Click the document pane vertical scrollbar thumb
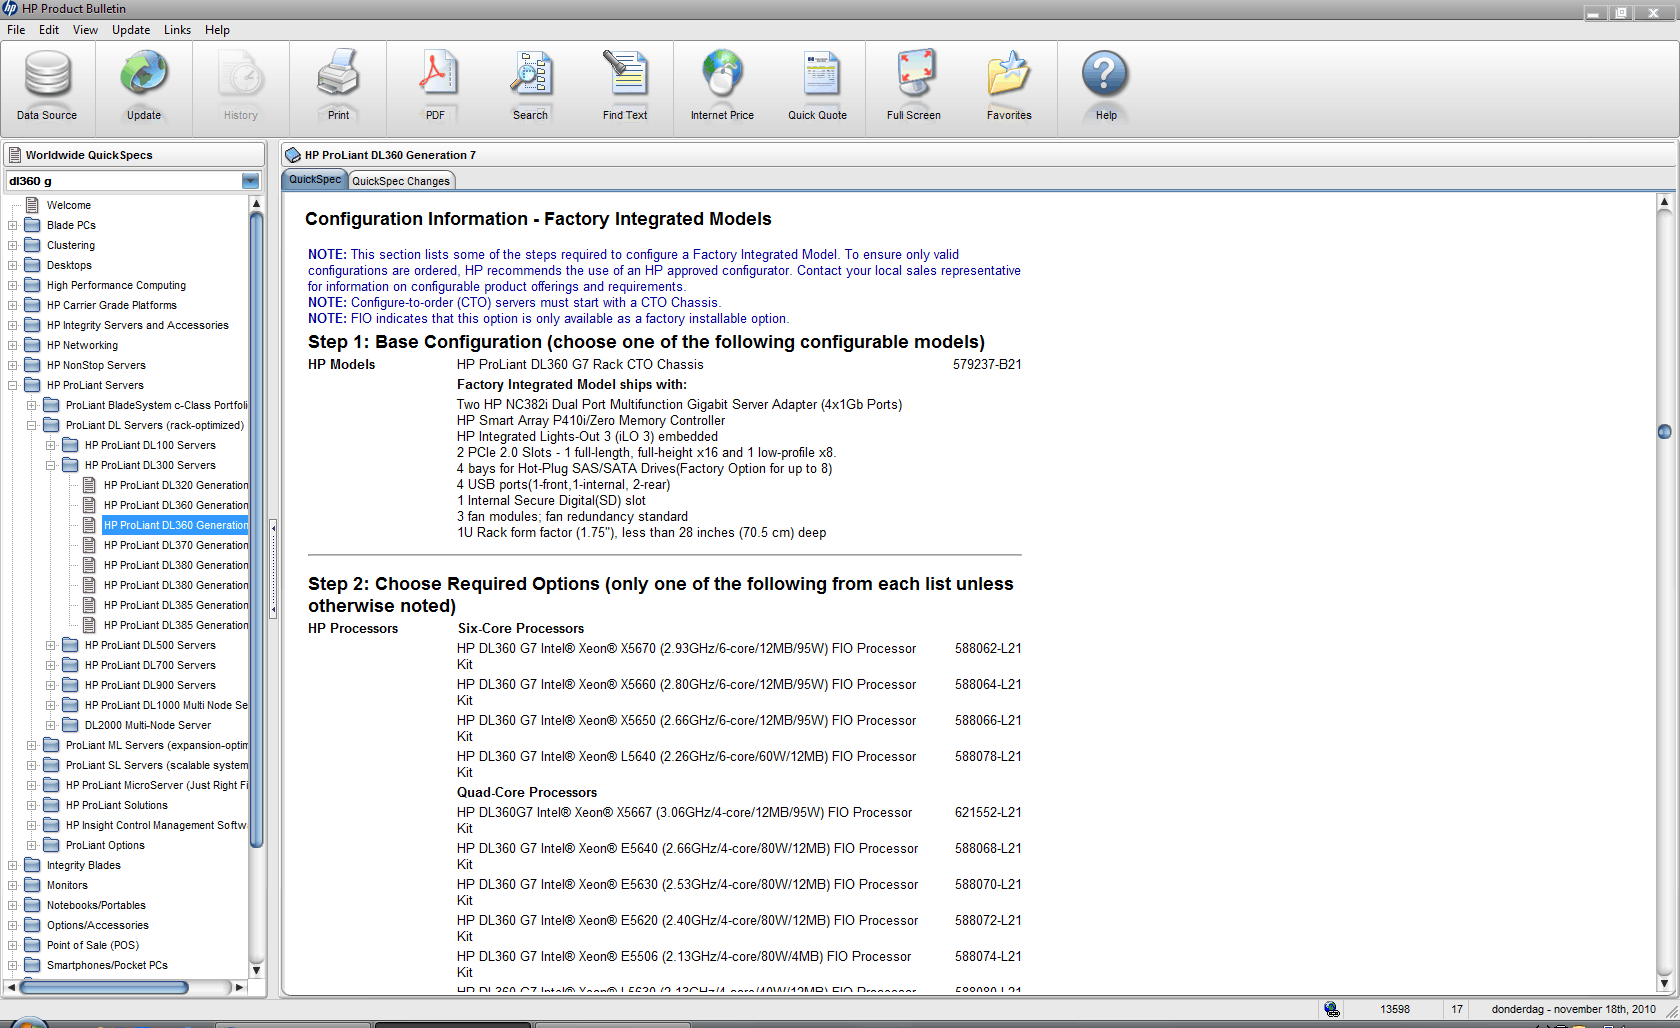 click(x=1664, y=432)
